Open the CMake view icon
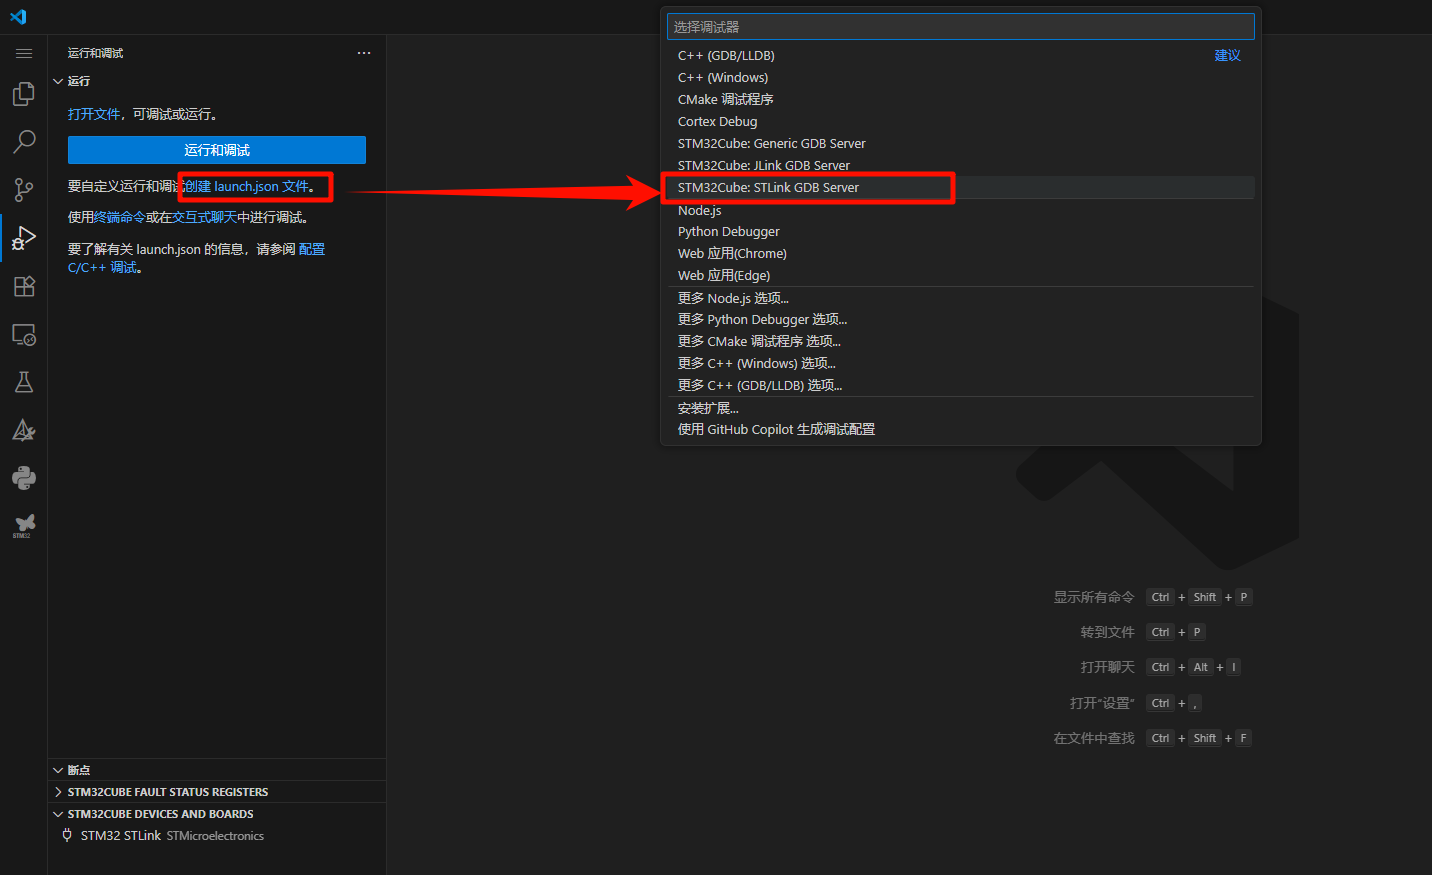The height and width of the screenshot is (875, 1432). pyautogui.click(x=24, y=430)
